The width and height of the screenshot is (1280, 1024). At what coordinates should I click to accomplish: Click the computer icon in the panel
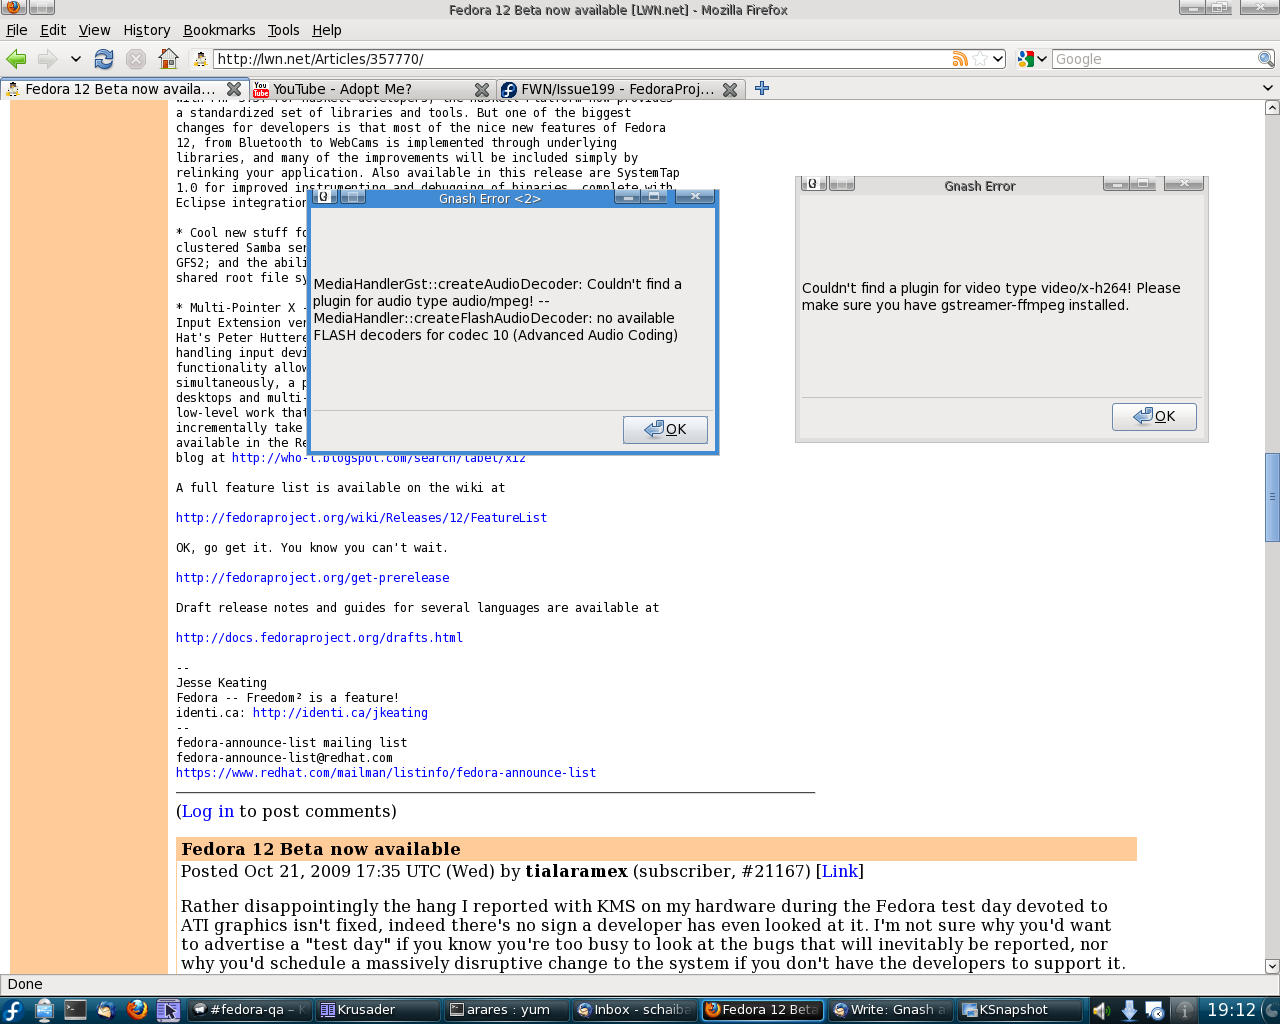(x=44, y=1010)
